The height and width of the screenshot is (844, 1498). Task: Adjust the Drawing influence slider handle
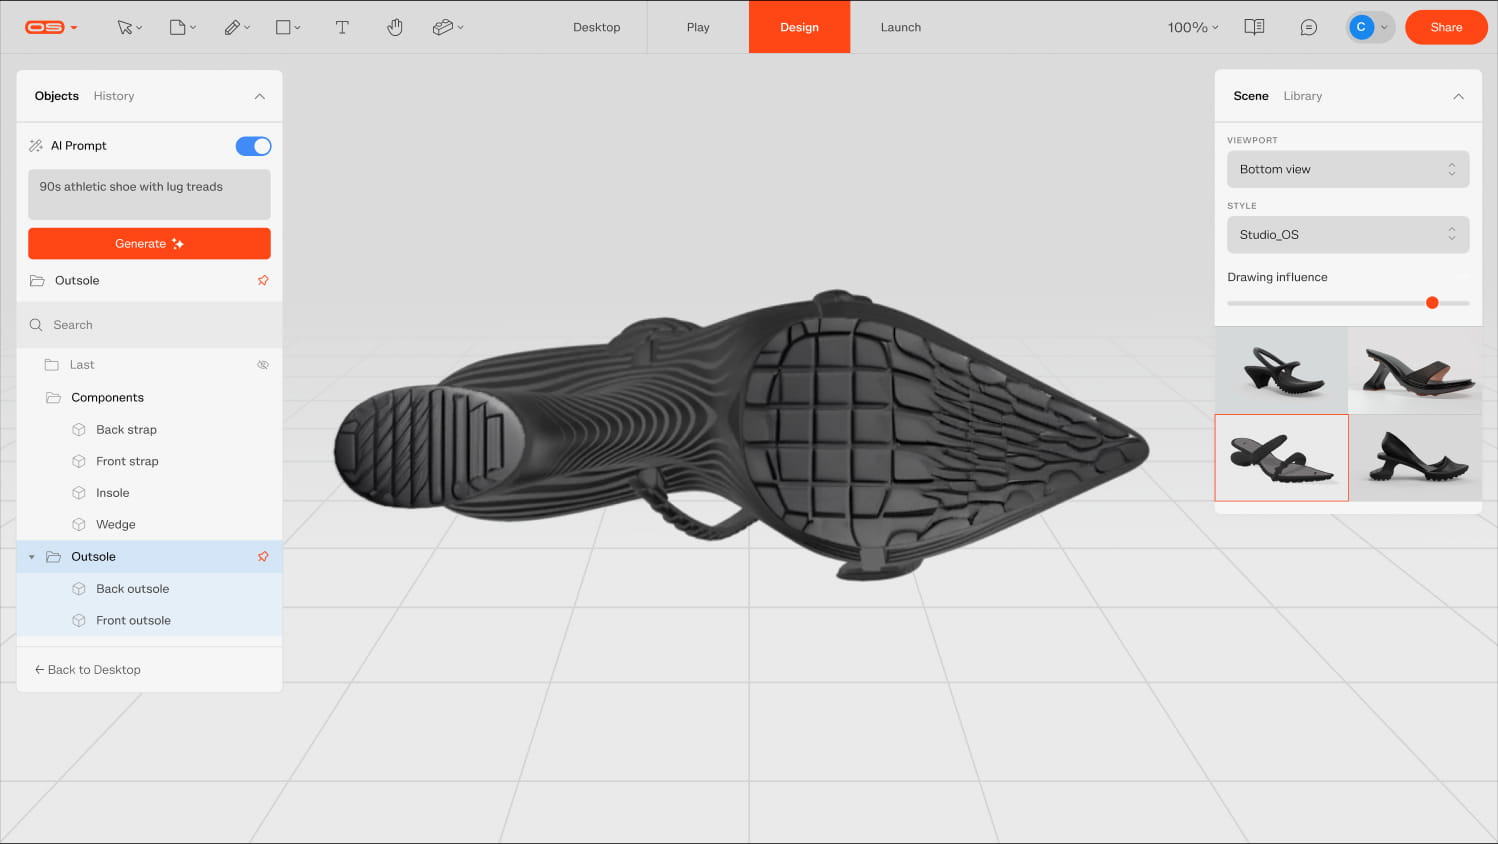point(1432,303)
